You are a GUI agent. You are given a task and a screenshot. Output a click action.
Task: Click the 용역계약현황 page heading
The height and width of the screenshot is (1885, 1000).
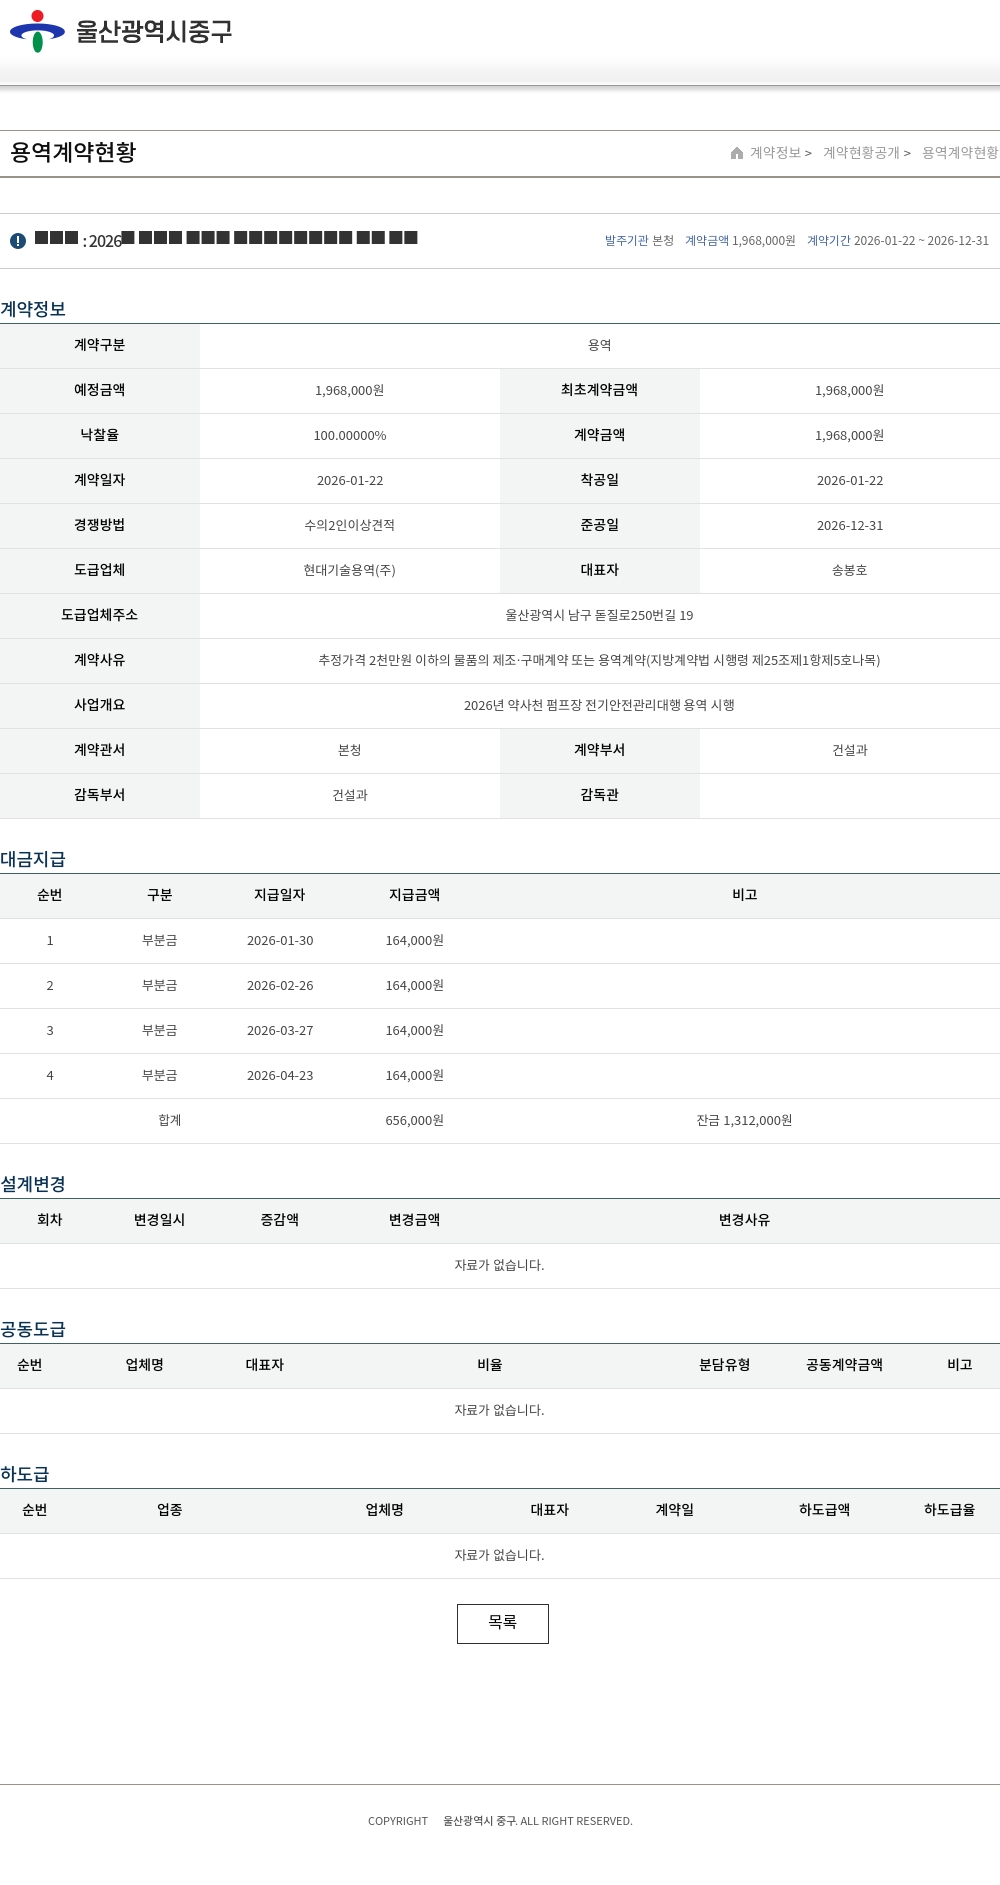(73, 152)
